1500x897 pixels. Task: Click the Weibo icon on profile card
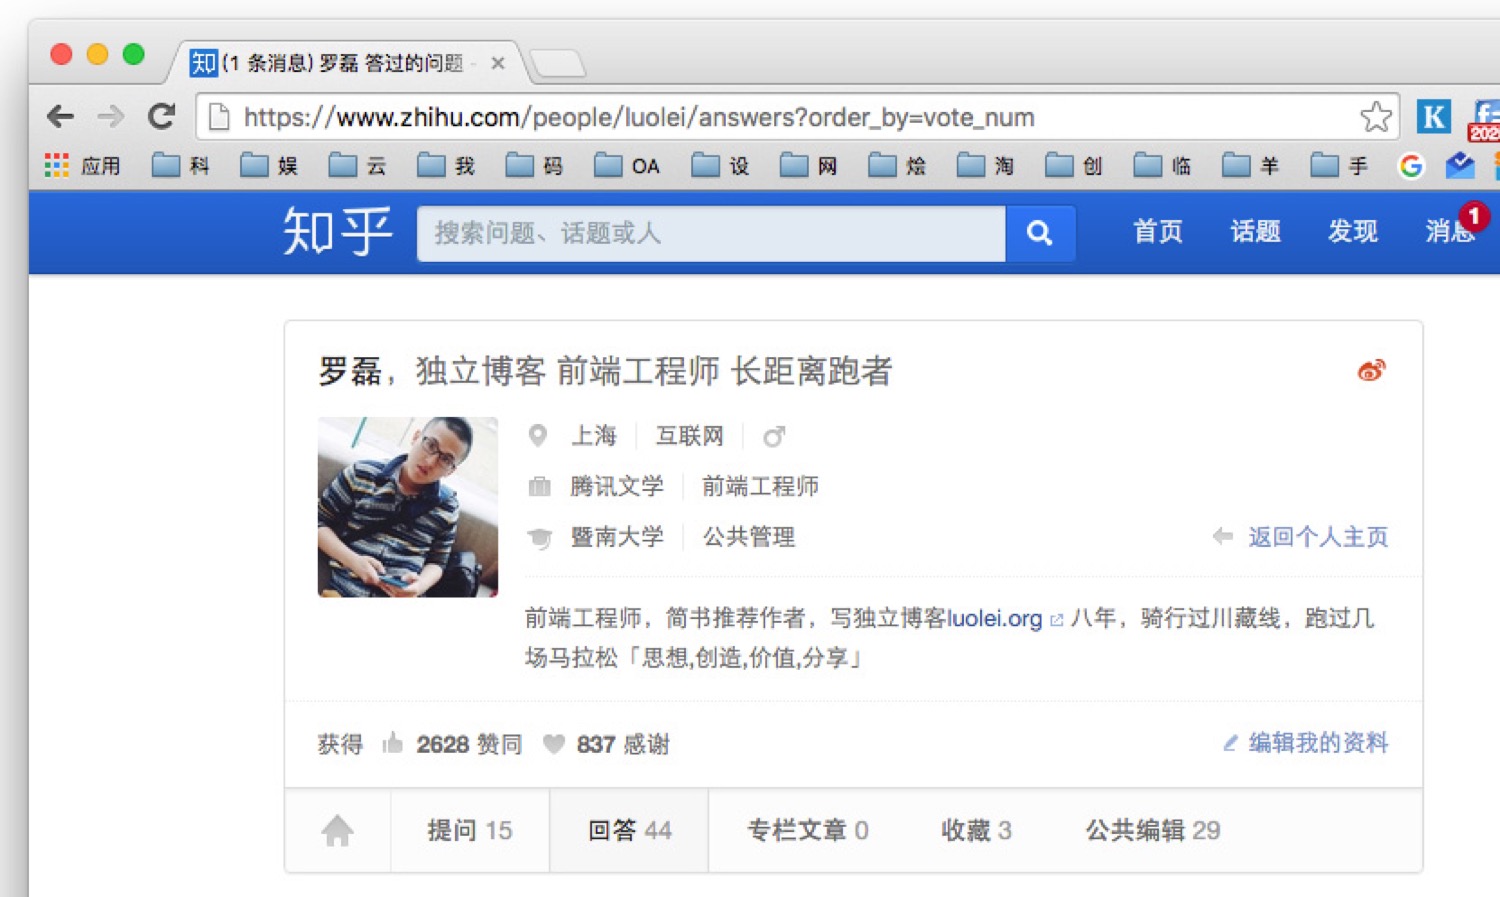(x=1371, y=371)
